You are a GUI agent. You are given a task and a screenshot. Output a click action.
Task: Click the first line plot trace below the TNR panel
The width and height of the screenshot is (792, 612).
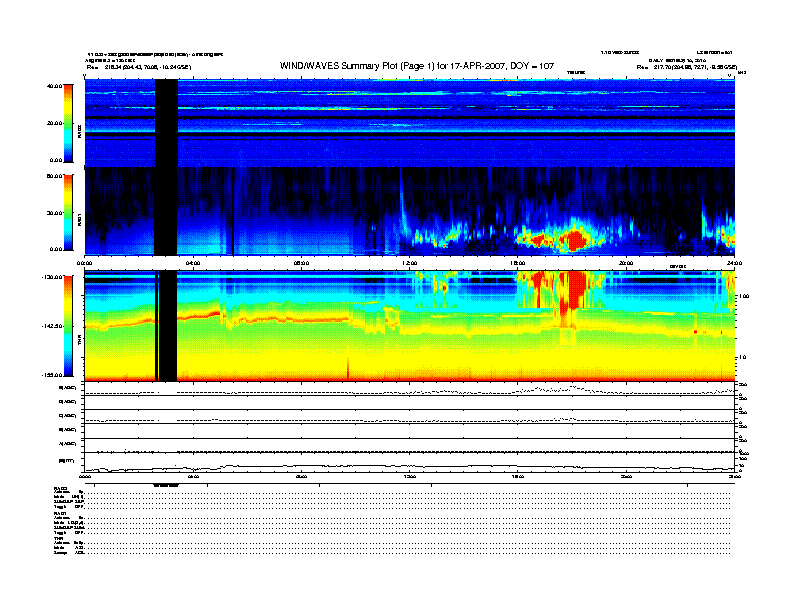[x=409, y=392]
